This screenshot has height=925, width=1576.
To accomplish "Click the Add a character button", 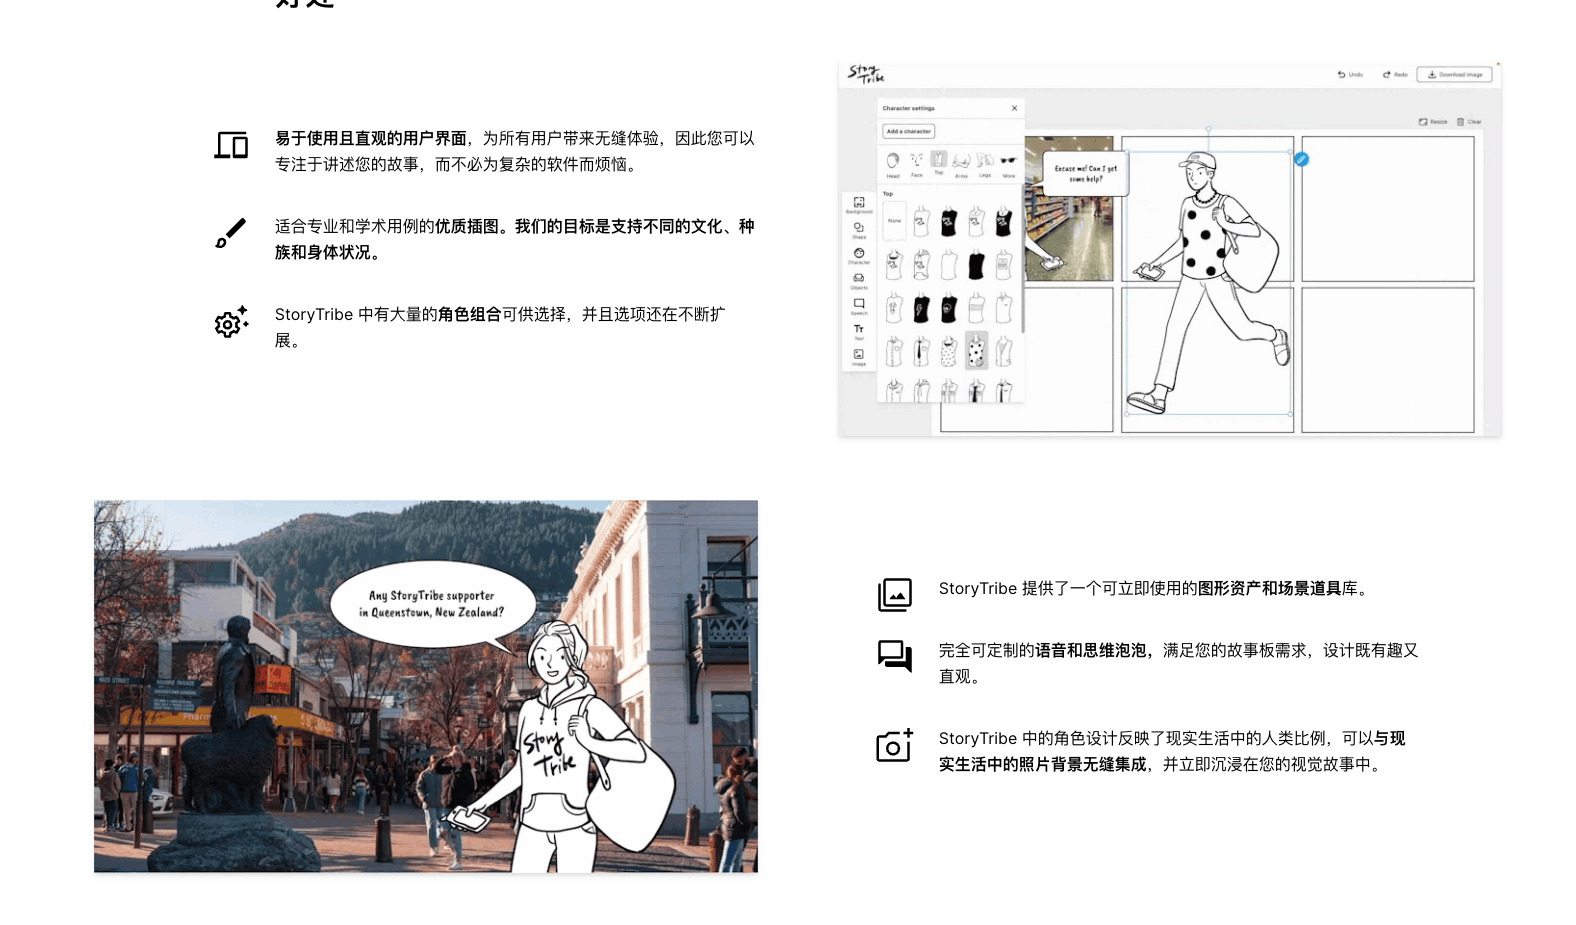I will click(909, 131).
